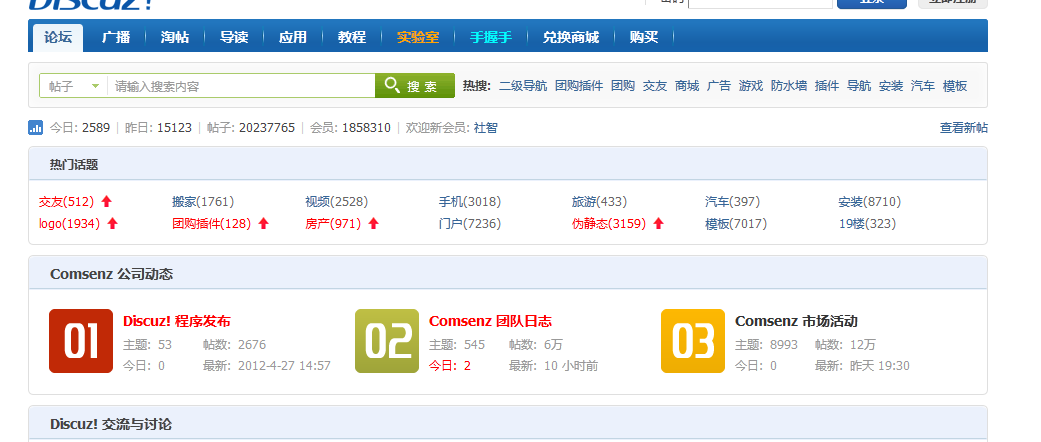The height and width of the screenshot is (442, 1041).
Task: Open hot topic 门户(7236)
Action: coord(470,224)
